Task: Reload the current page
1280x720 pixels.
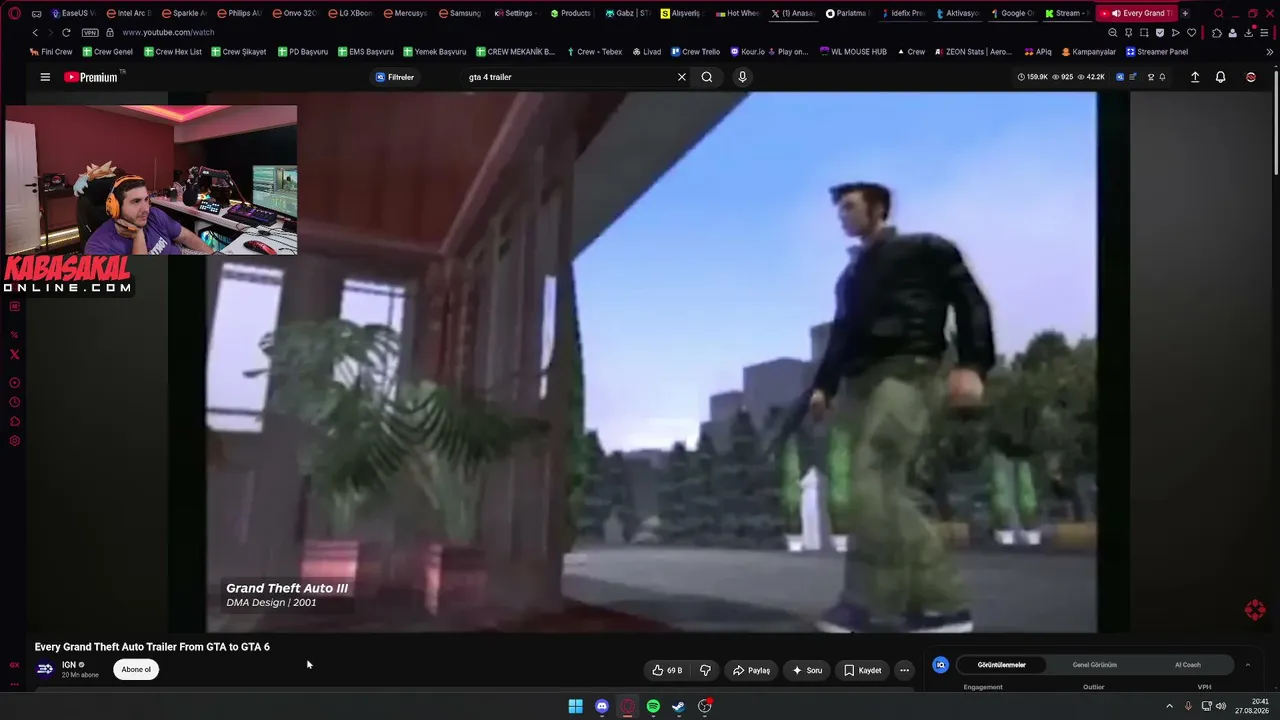Action: point(66,32)
